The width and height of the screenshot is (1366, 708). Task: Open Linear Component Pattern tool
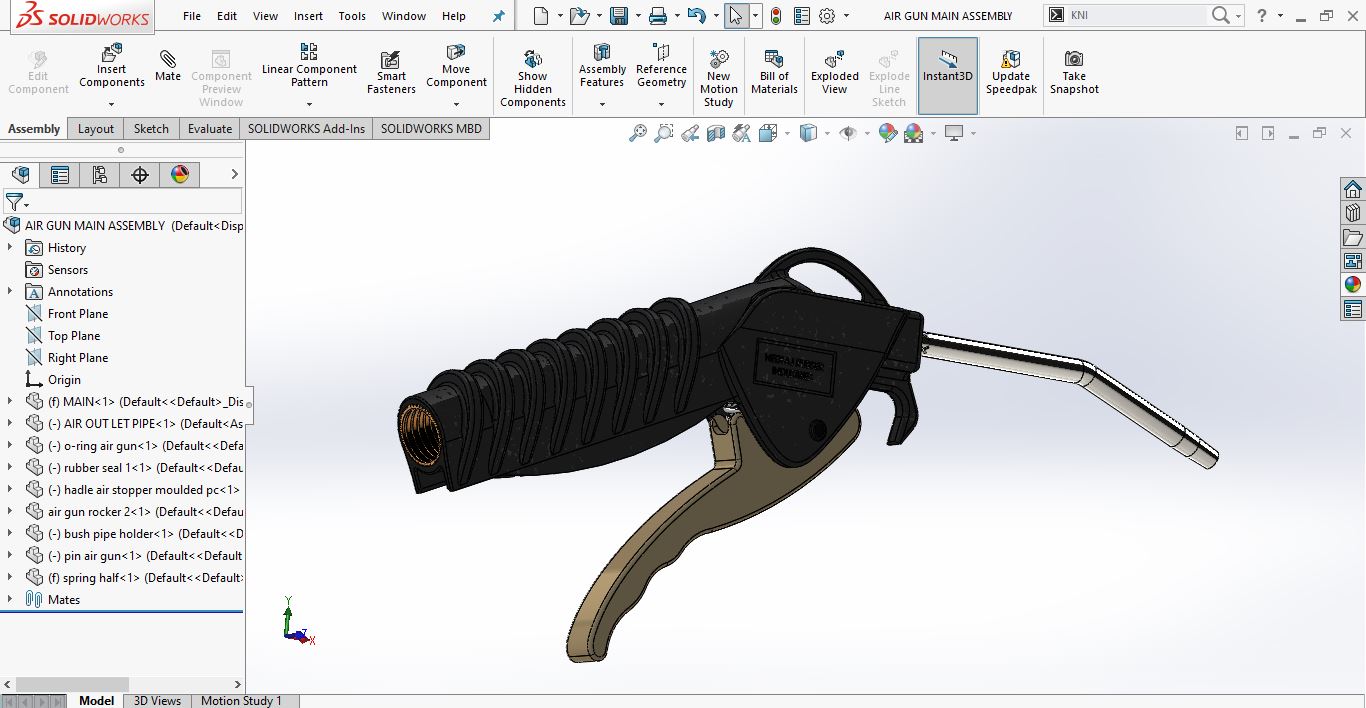[x=309, y=66]
